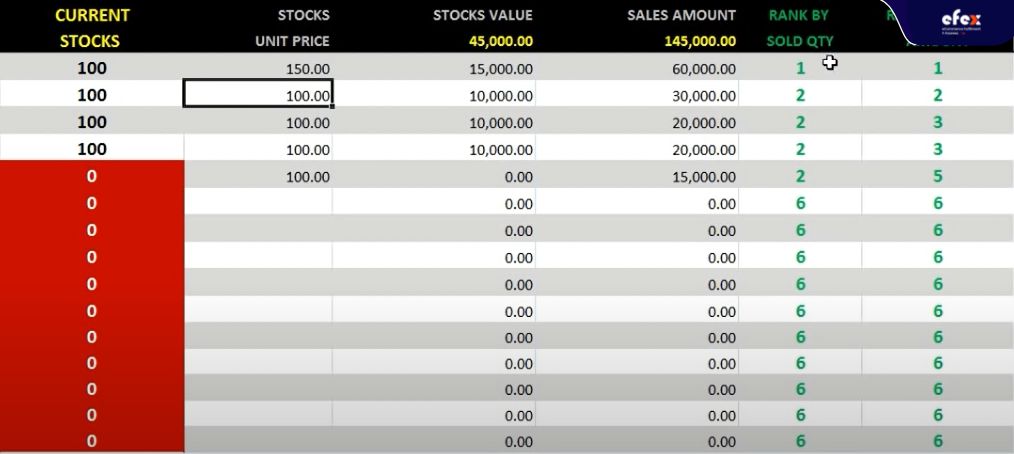The height and width of the screenshot is (454, 1014).
Task: Select the sales amount cell 60,000.00
Action: point(637,69)
